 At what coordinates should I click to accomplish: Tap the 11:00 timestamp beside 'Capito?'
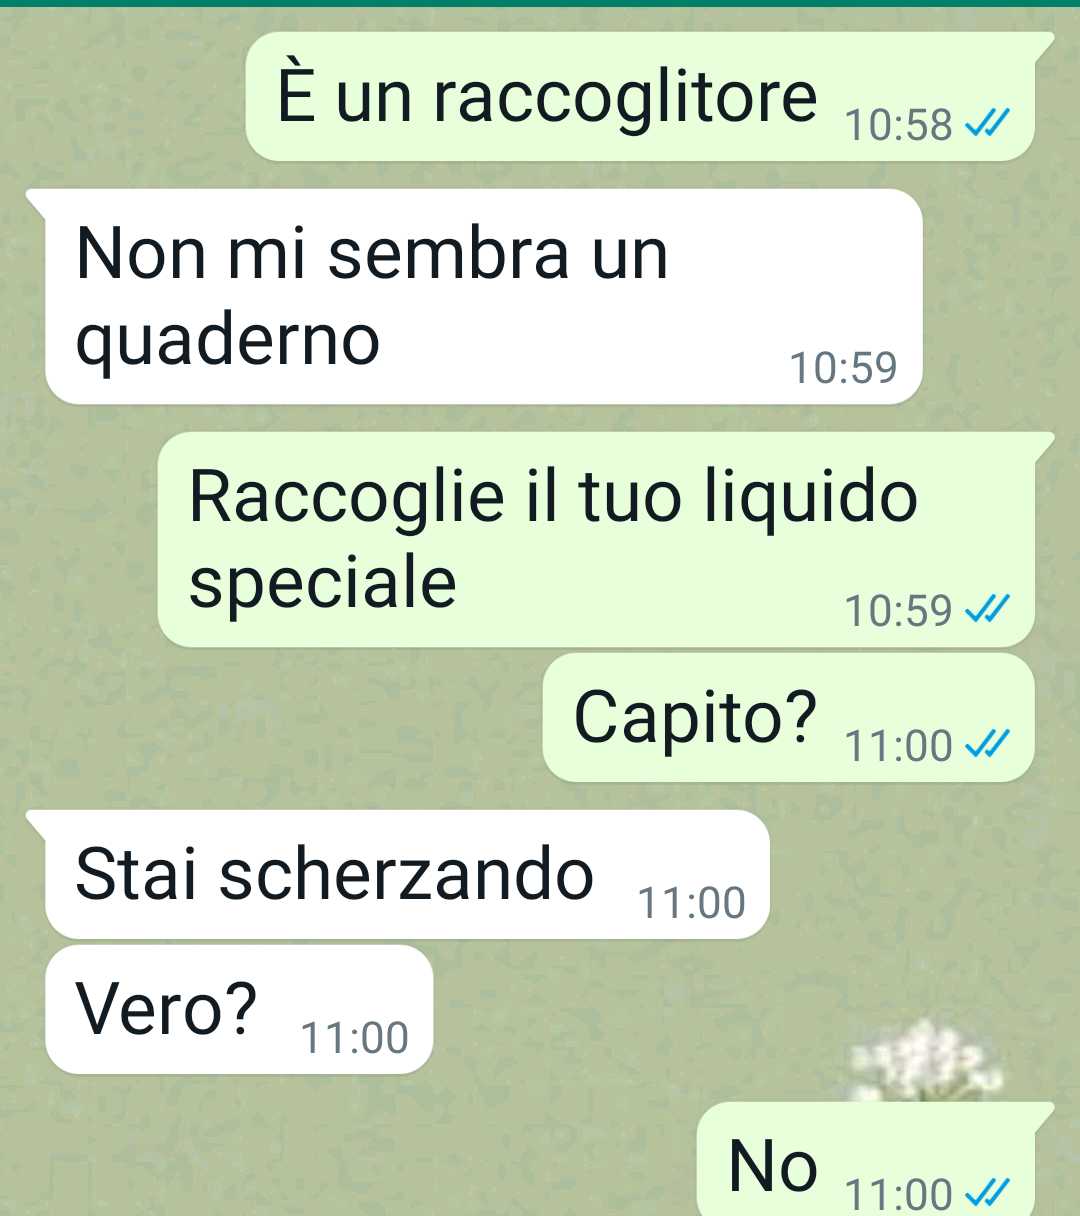(898, 746)
